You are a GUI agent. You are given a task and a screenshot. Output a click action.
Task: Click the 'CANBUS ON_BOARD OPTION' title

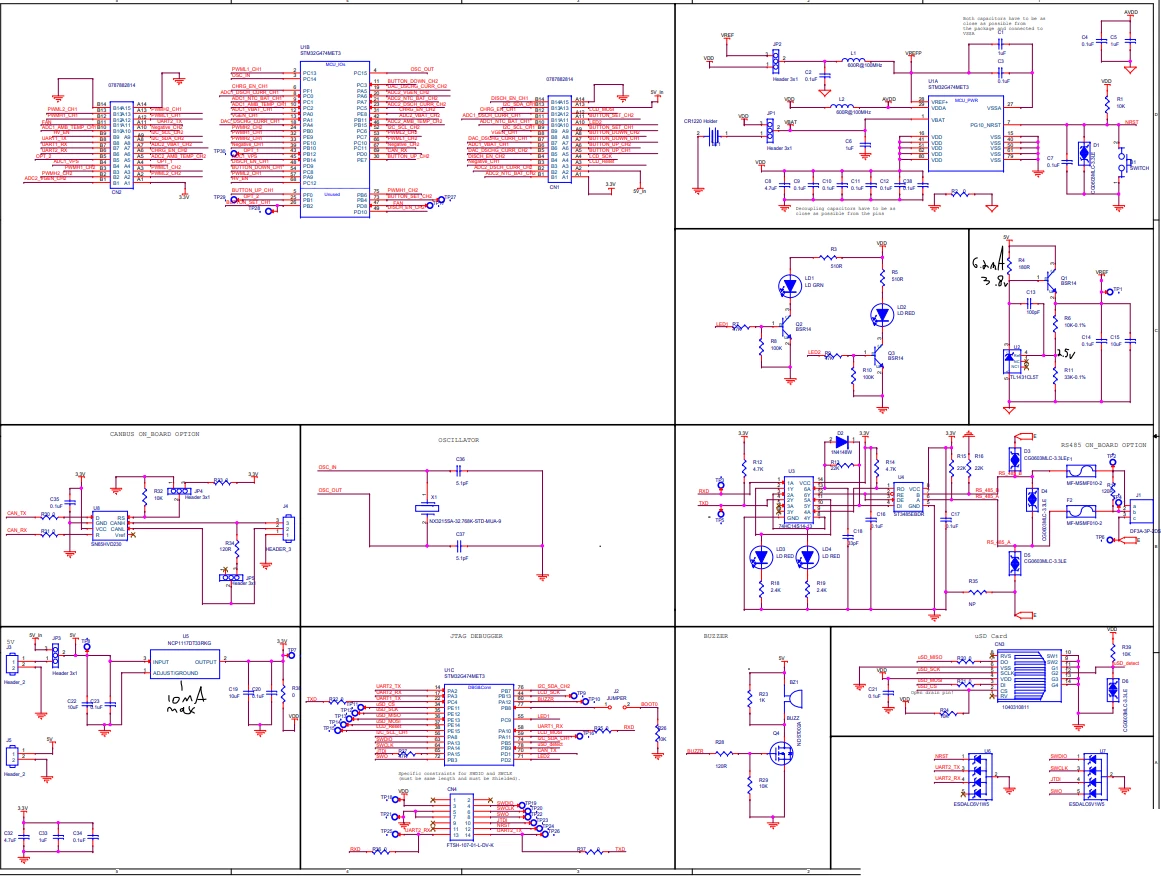click(154, 435)
